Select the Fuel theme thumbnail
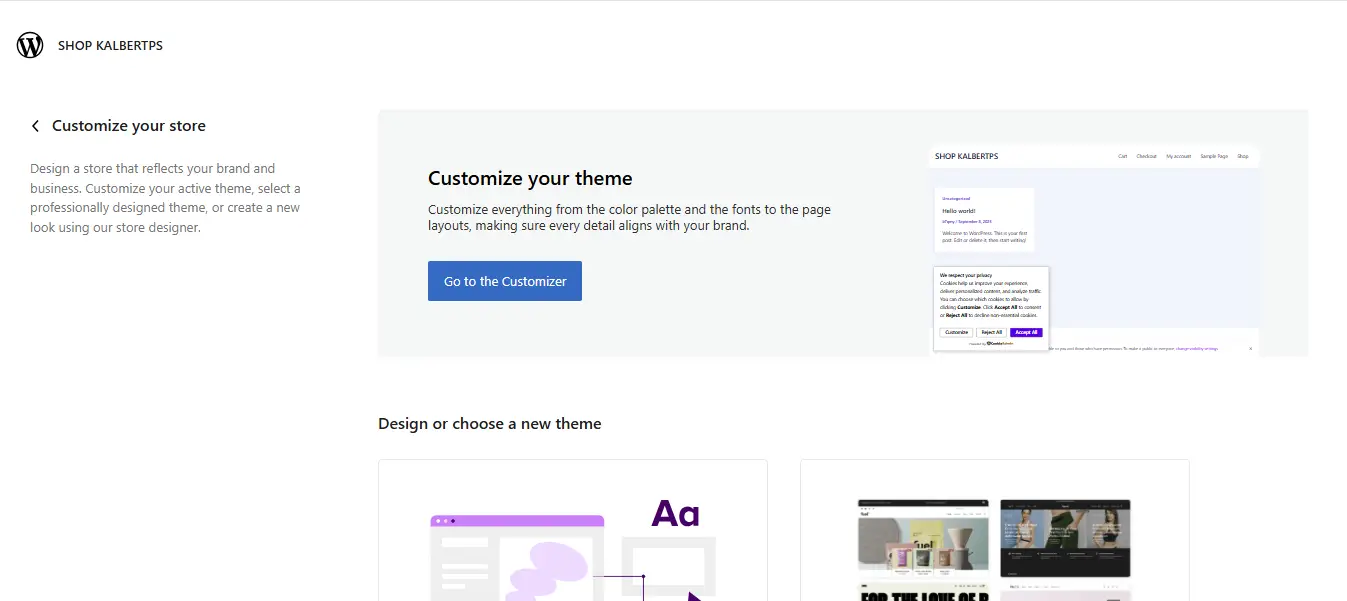This screenshot has width=1347, height=601. [923, 537]
